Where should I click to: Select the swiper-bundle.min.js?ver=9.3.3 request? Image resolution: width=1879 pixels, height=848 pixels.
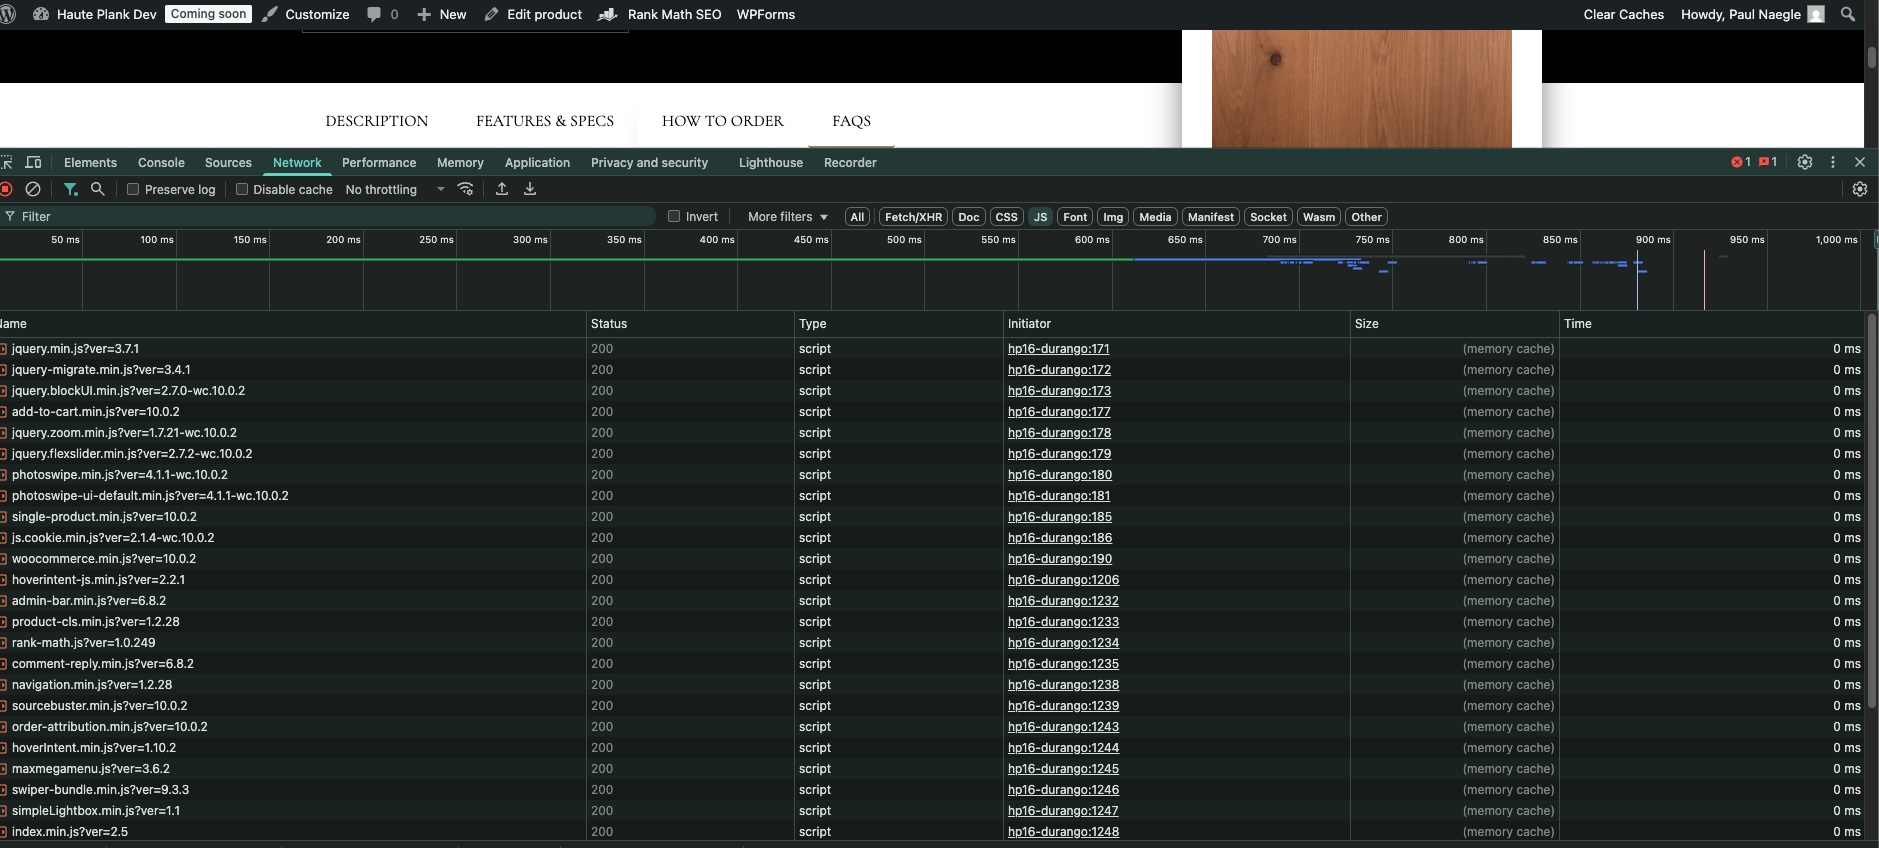click(931, 790)
